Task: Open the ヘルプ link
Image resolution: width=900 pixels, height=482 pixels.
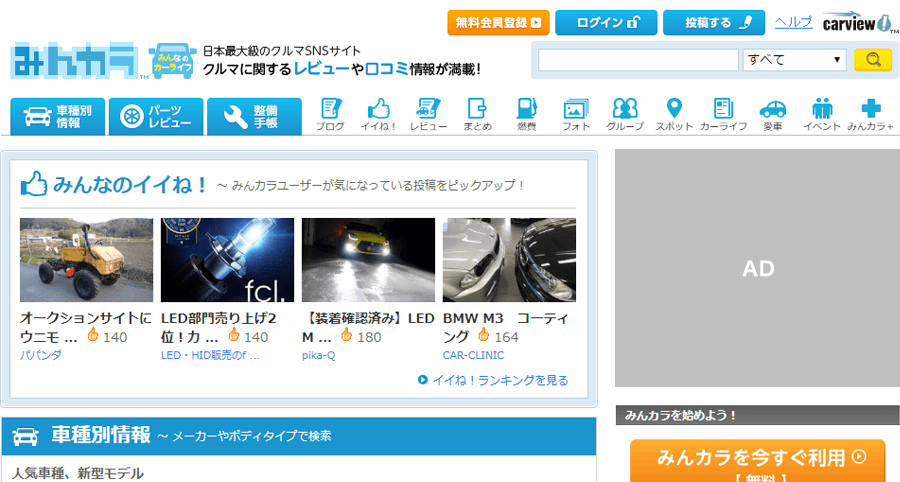Action: pyautogui.click(x=793, y=22)
